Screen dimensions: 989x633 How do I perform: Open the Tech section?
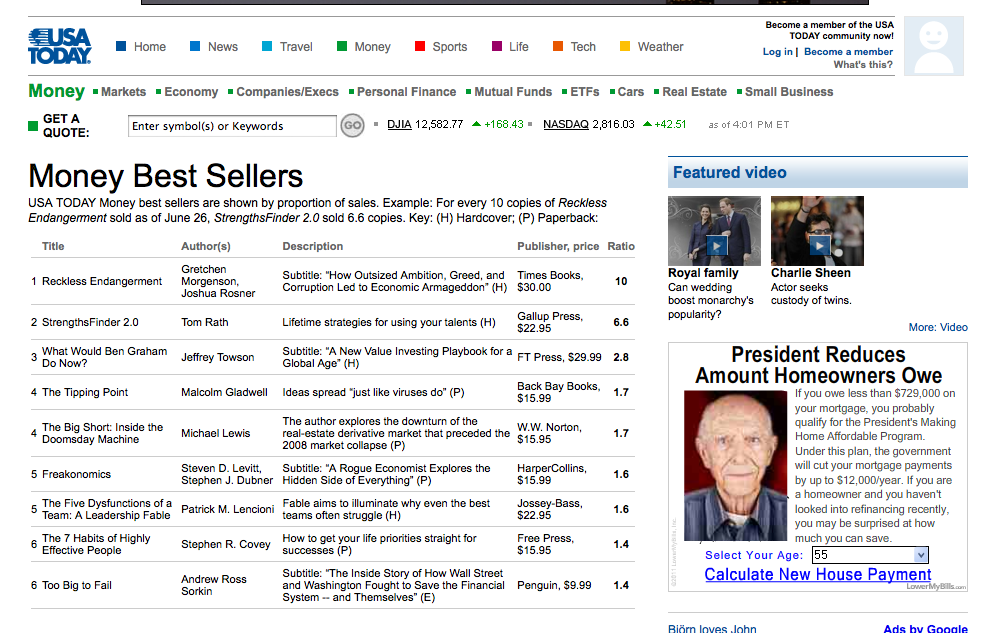(x=583, y=47)
